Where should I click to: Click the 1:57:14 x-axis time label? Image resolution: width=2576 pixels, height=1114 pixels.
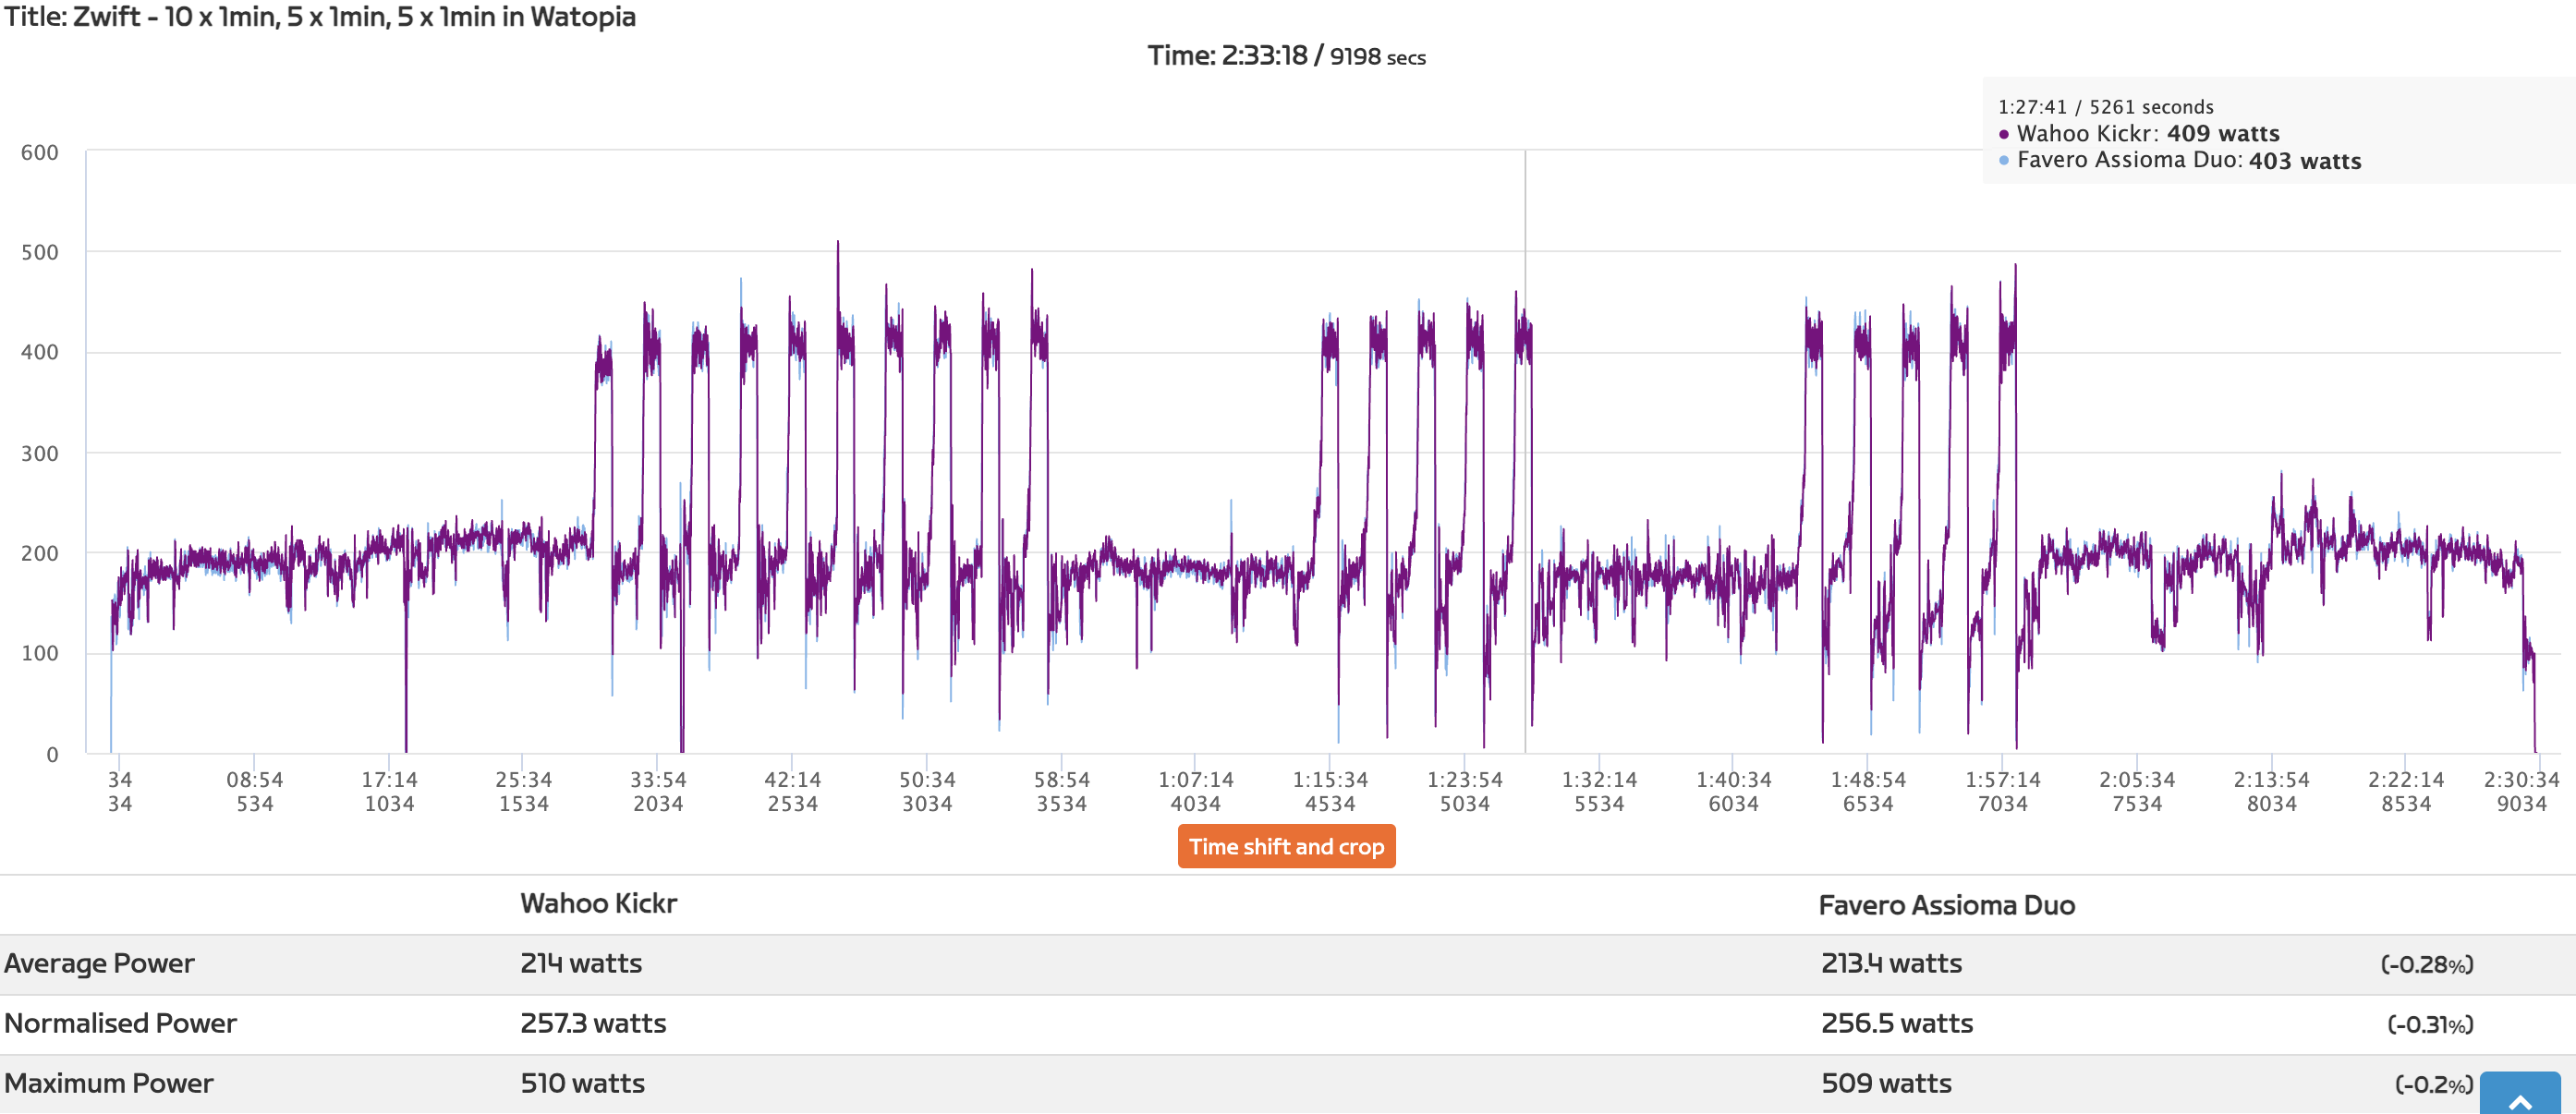(x=2002, y=779)
